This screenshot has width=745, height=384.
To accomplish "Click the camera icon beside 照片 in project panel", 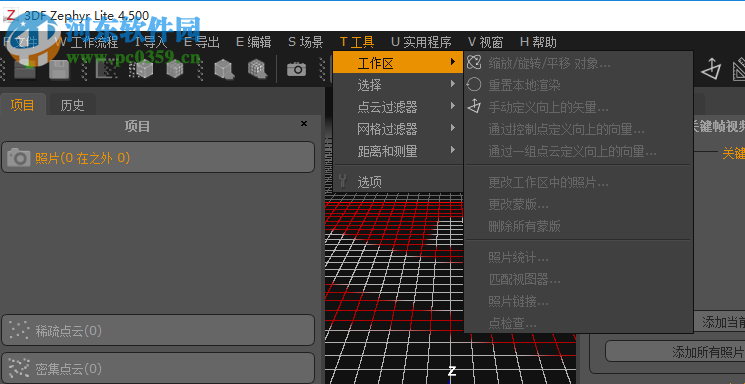I will point(19,157).
